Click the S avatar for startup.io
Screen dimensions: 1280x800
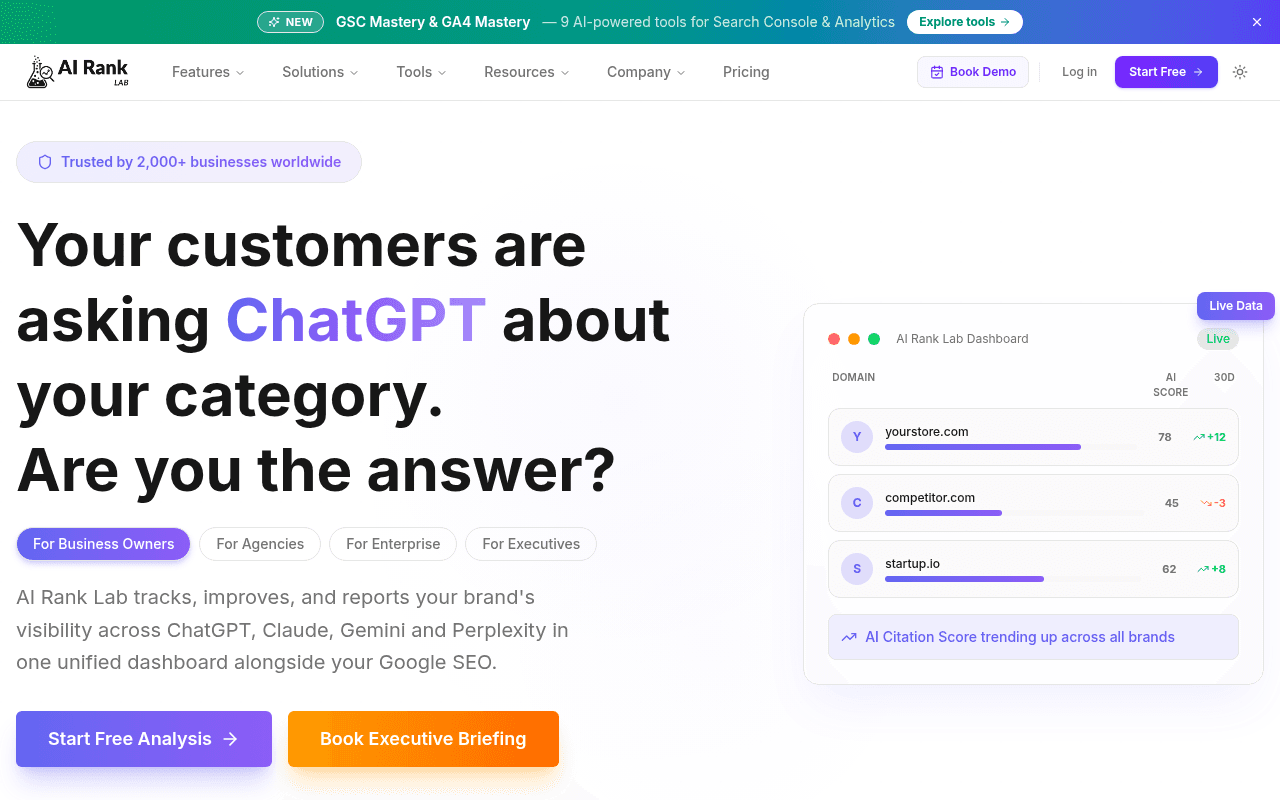point(857,568)
